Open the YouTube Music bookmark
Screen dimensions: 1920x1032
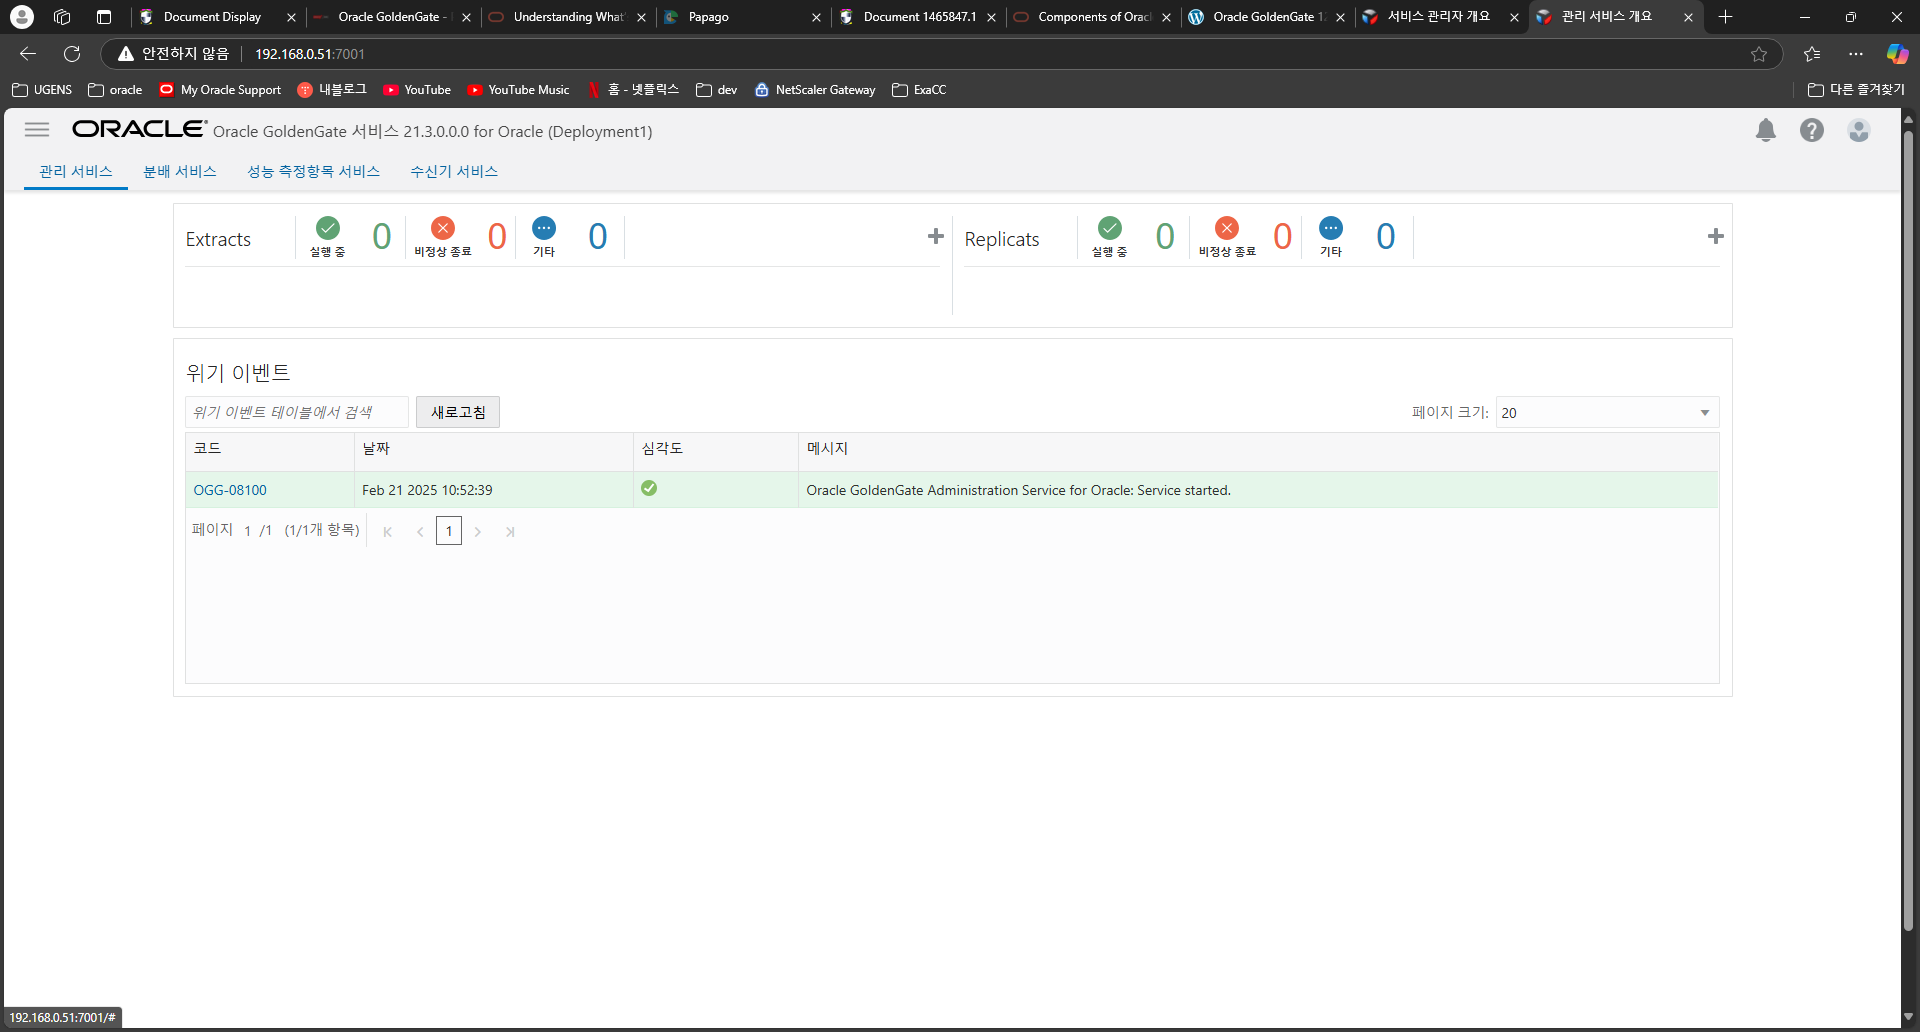click(x=519, y=90)
